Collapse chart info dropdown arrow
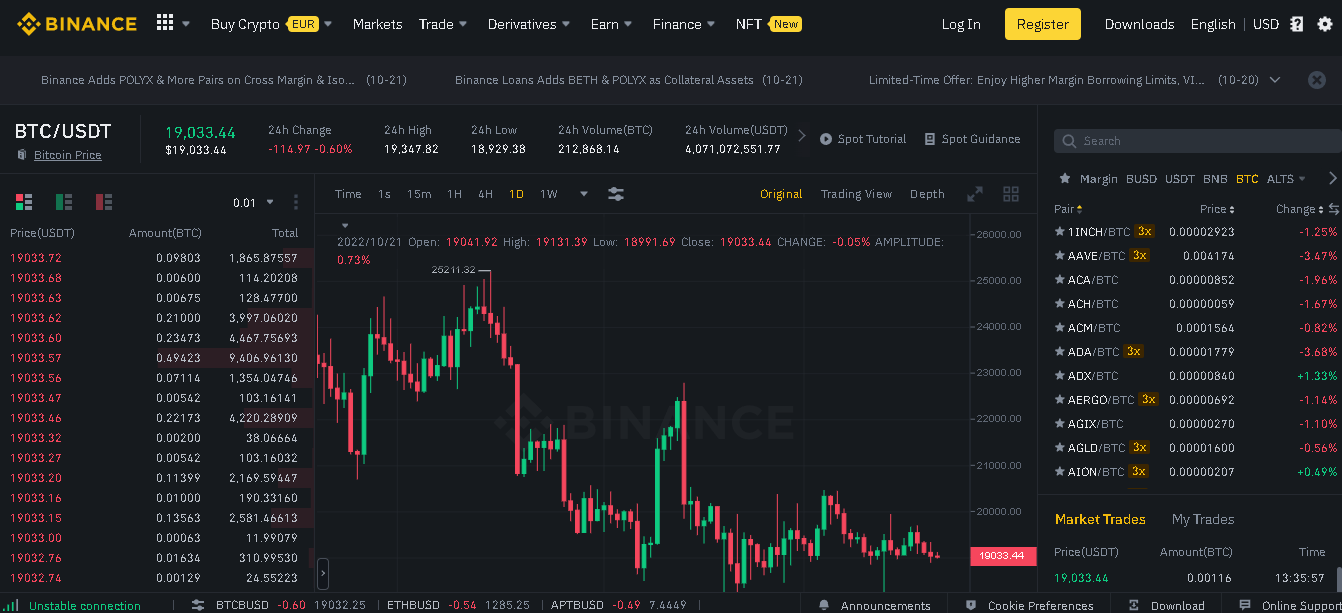This screenshot has height=613, width=1342. click(x=346, y=226)
